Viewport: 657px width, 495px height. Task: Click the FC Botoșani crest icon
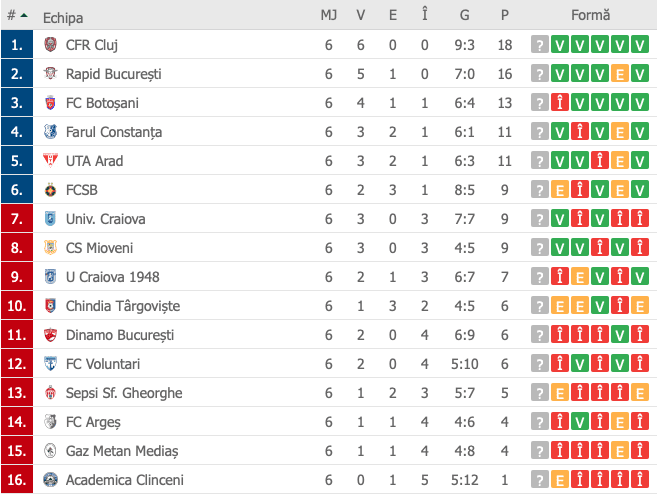(51, 103)
